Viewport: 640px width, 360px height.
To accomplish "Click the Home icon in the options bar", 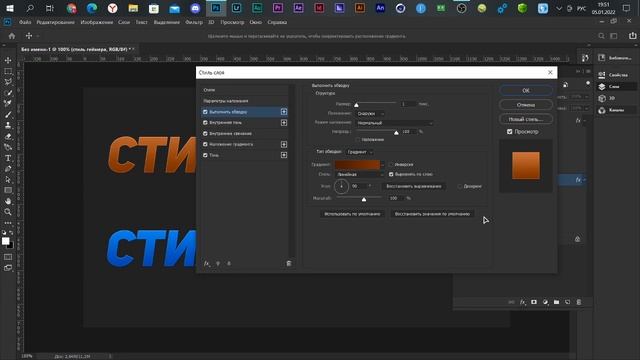I will pos(12,36).
